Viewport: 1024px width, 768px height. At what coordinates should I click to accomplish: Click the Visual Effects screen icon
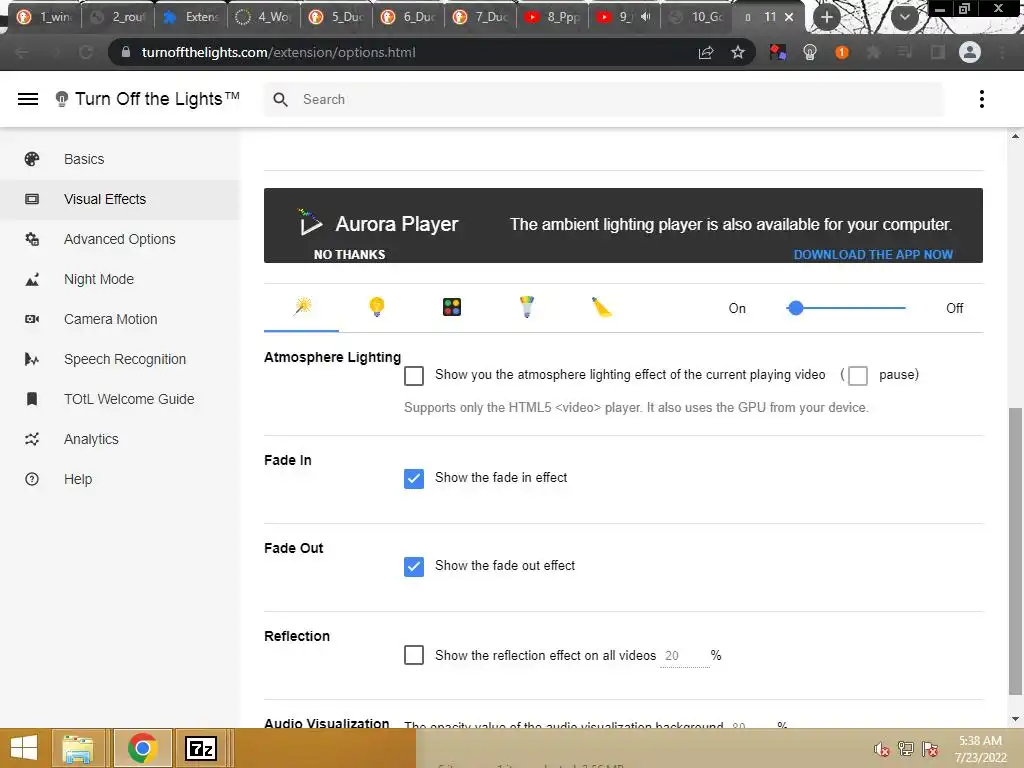31,199
